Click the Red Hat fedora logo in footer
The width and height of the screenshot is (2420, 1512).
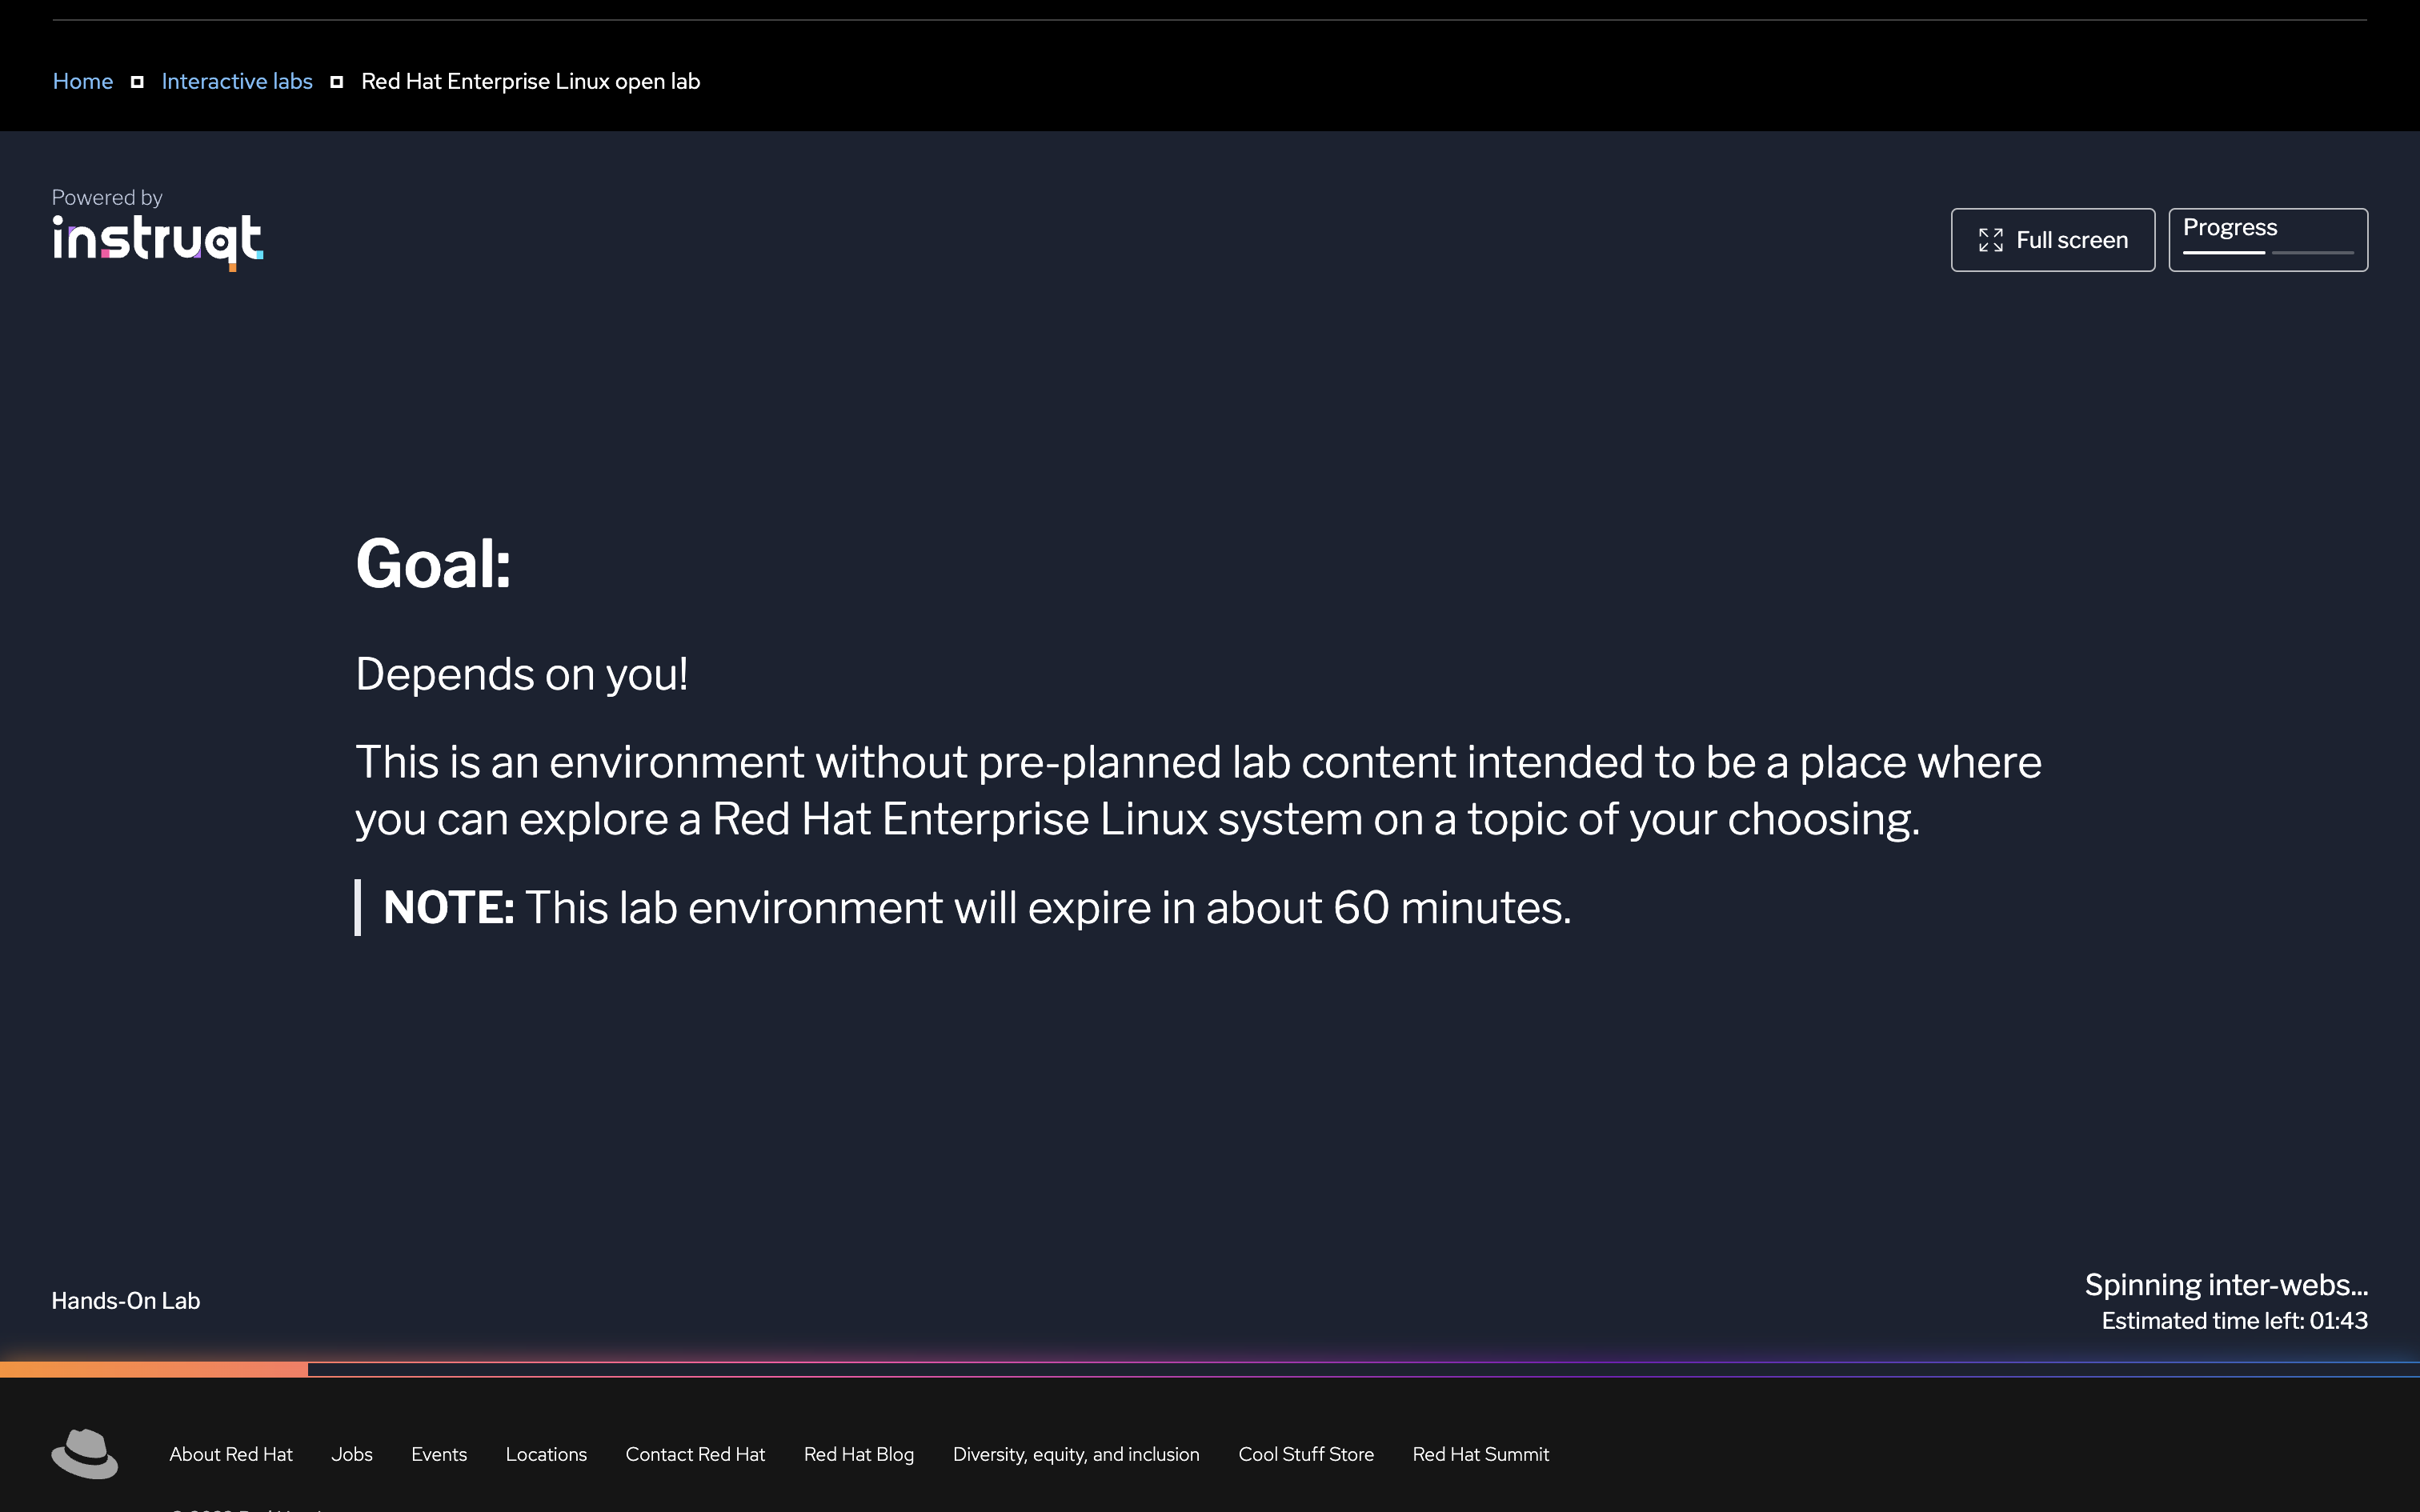[x=85, y=1453]
